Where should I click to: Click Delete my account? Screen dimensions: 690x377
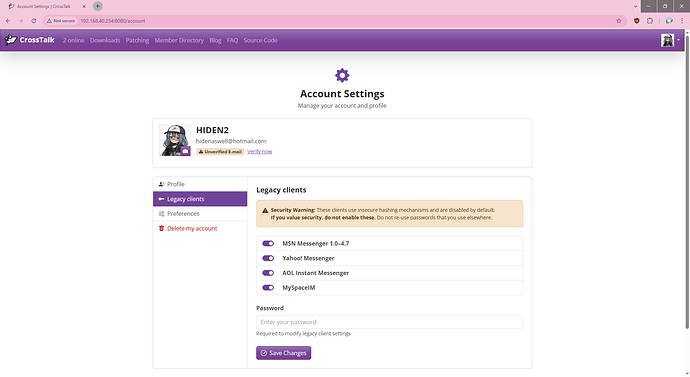[200, 228]
